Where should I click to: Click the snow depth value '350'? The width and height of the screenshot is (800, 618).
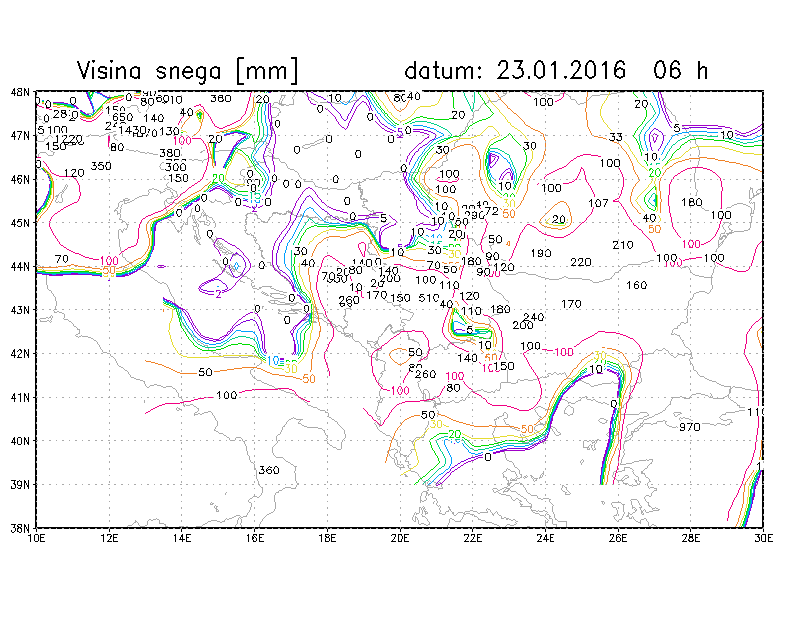click(x=101, y=166)
